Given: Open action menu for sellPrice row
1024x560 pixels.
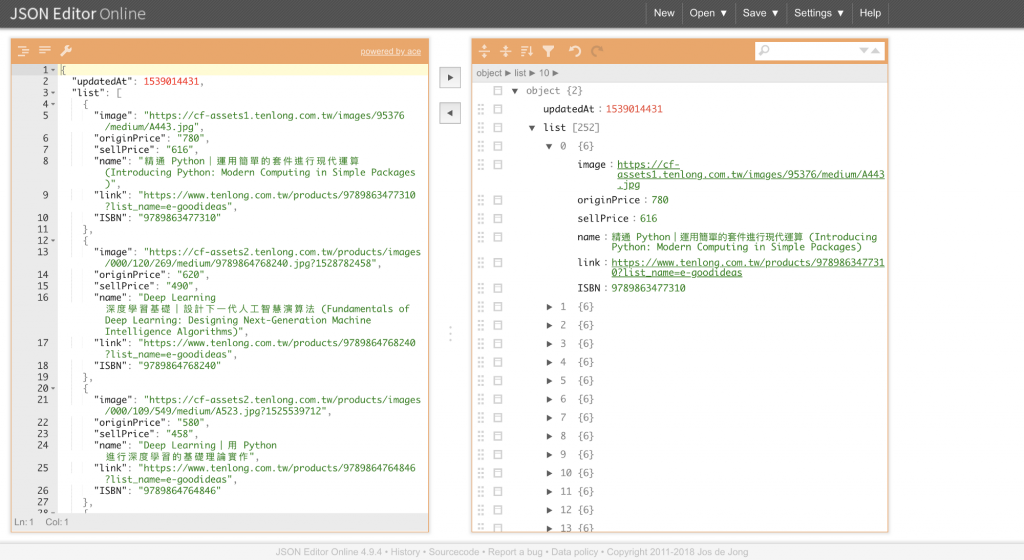Looking at the screenshot, I should tap(498, 219).
